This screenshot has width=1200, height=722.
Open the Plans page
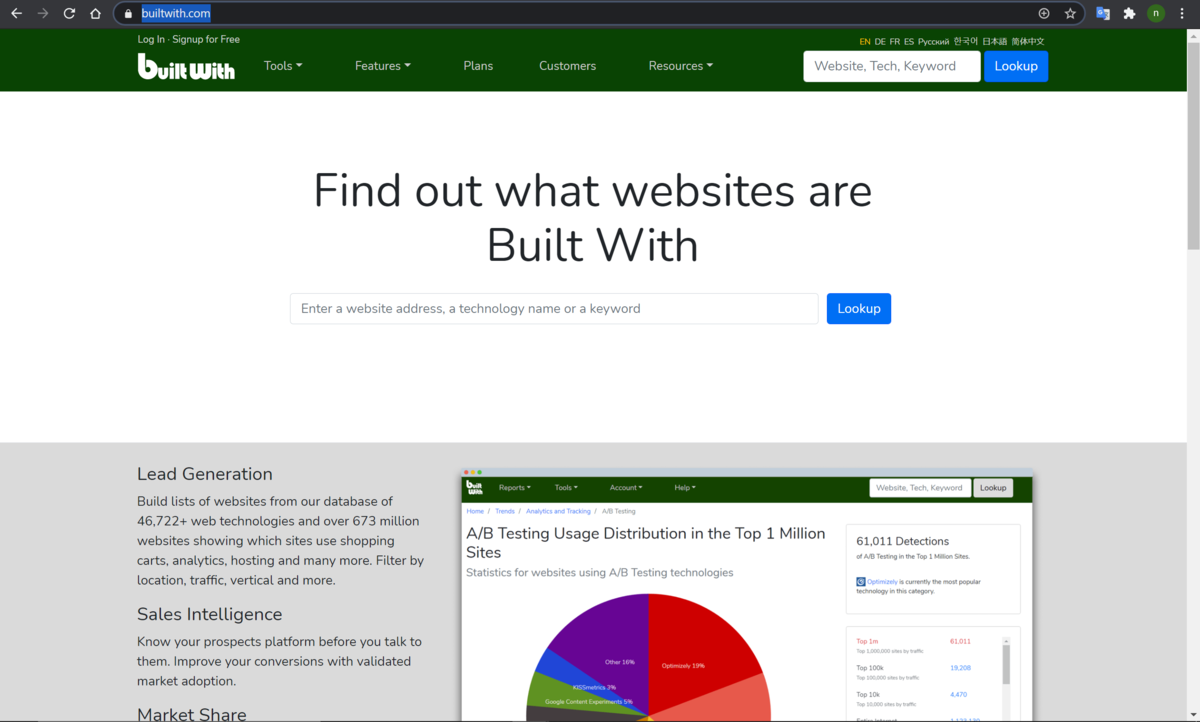pos(478,66)
